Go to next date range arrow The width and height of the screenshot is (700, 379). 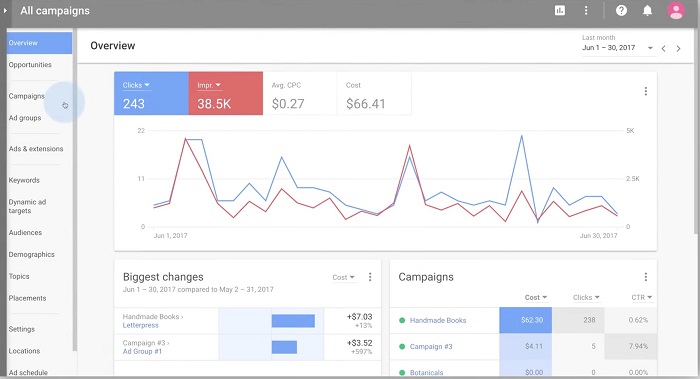pos(678,48)
